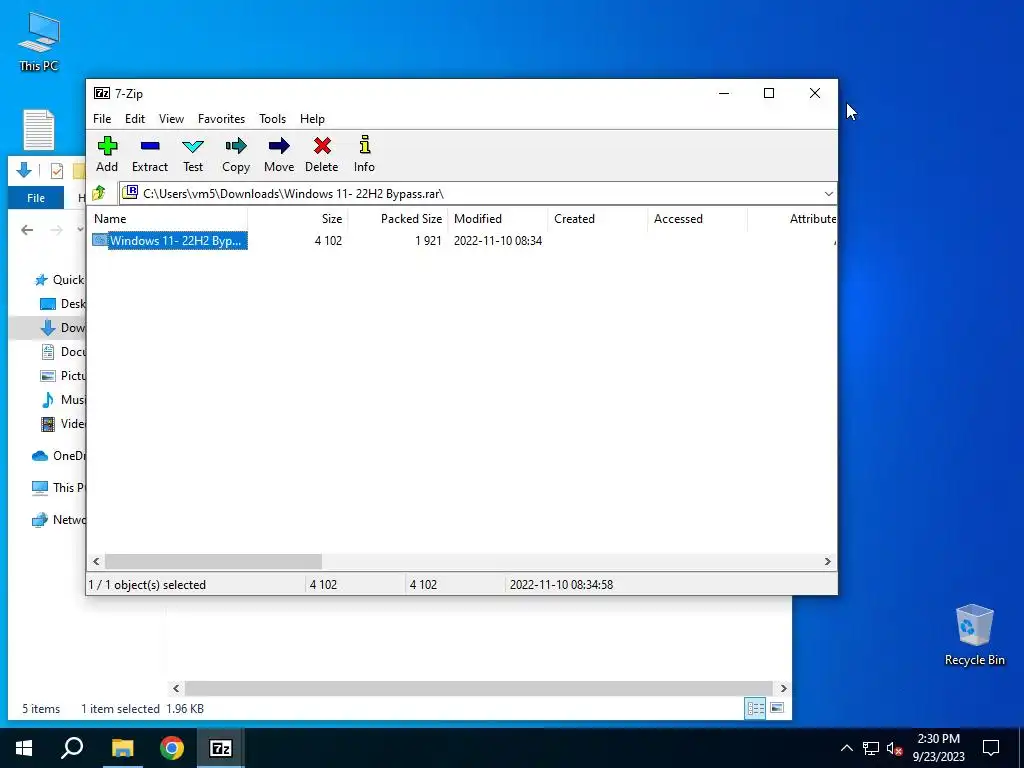Click the Copy toolbar icon
Screen dimensions: 1024x768
tap(236, 146)
